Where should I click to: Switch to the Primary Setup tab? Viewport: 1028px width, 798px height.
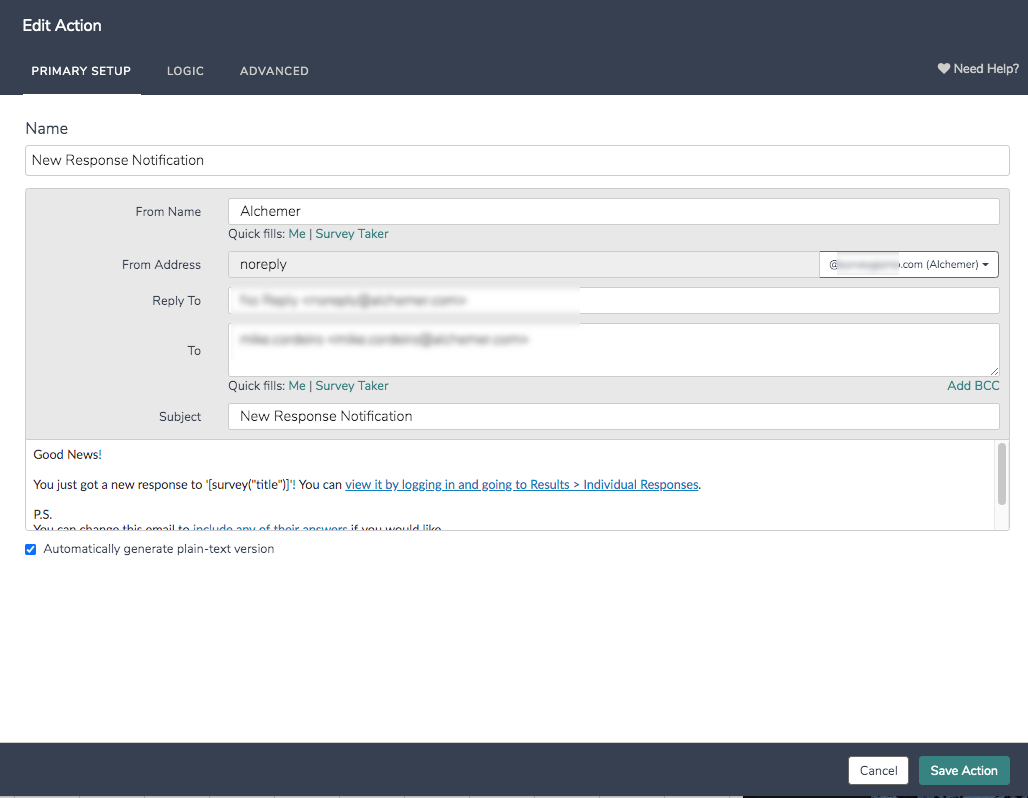(81, 71)
